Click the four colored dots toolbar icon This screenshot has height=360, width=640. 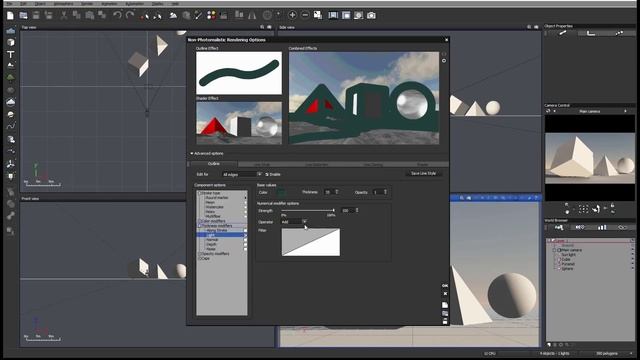click(x=211, y=16)
